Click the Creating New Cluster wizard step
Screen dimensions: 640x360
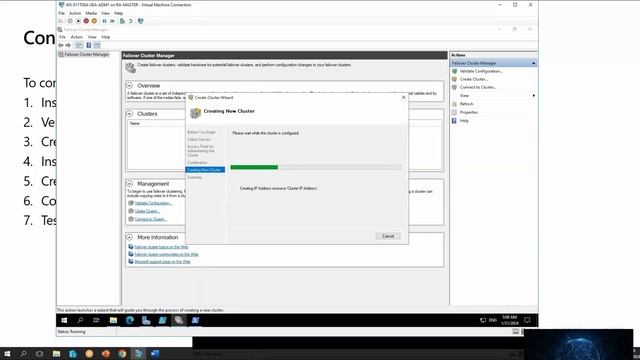click(205, 170)
